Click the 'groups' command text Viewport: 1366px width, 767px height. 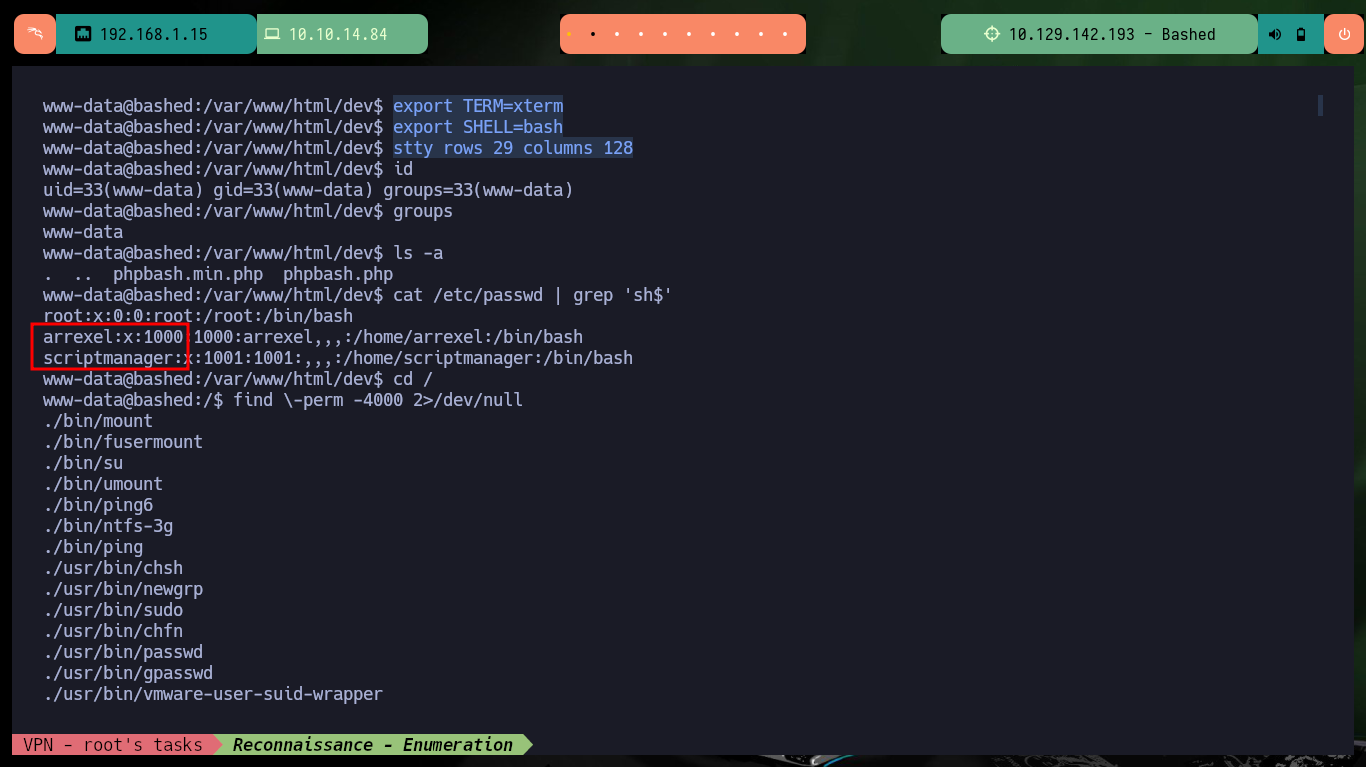click(423, 211)
